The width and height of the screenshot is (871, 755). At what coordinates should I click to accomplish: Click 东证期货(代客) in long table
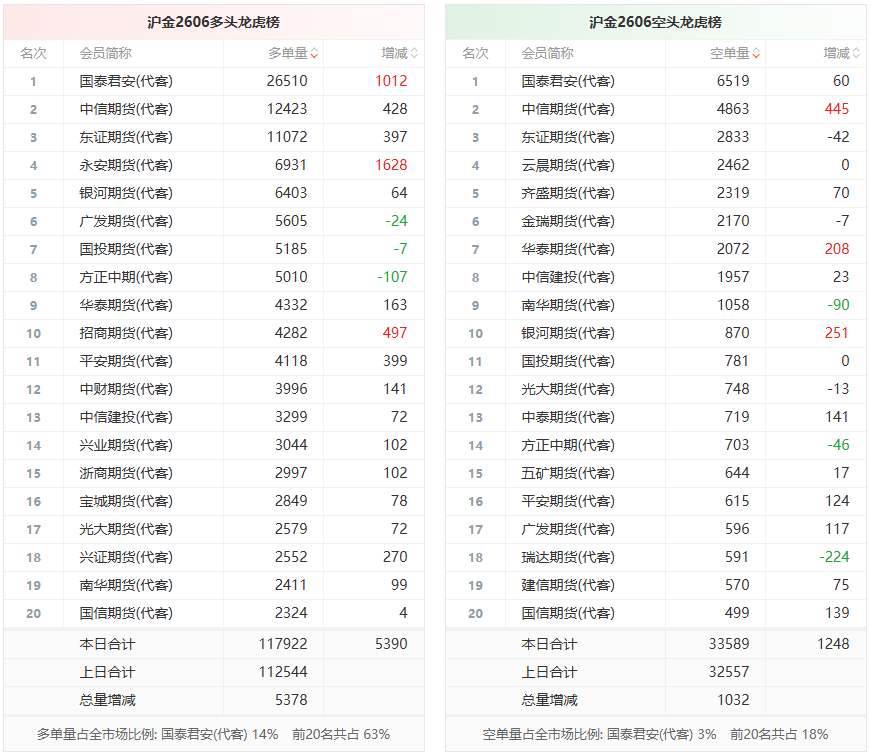coord(126,137)
